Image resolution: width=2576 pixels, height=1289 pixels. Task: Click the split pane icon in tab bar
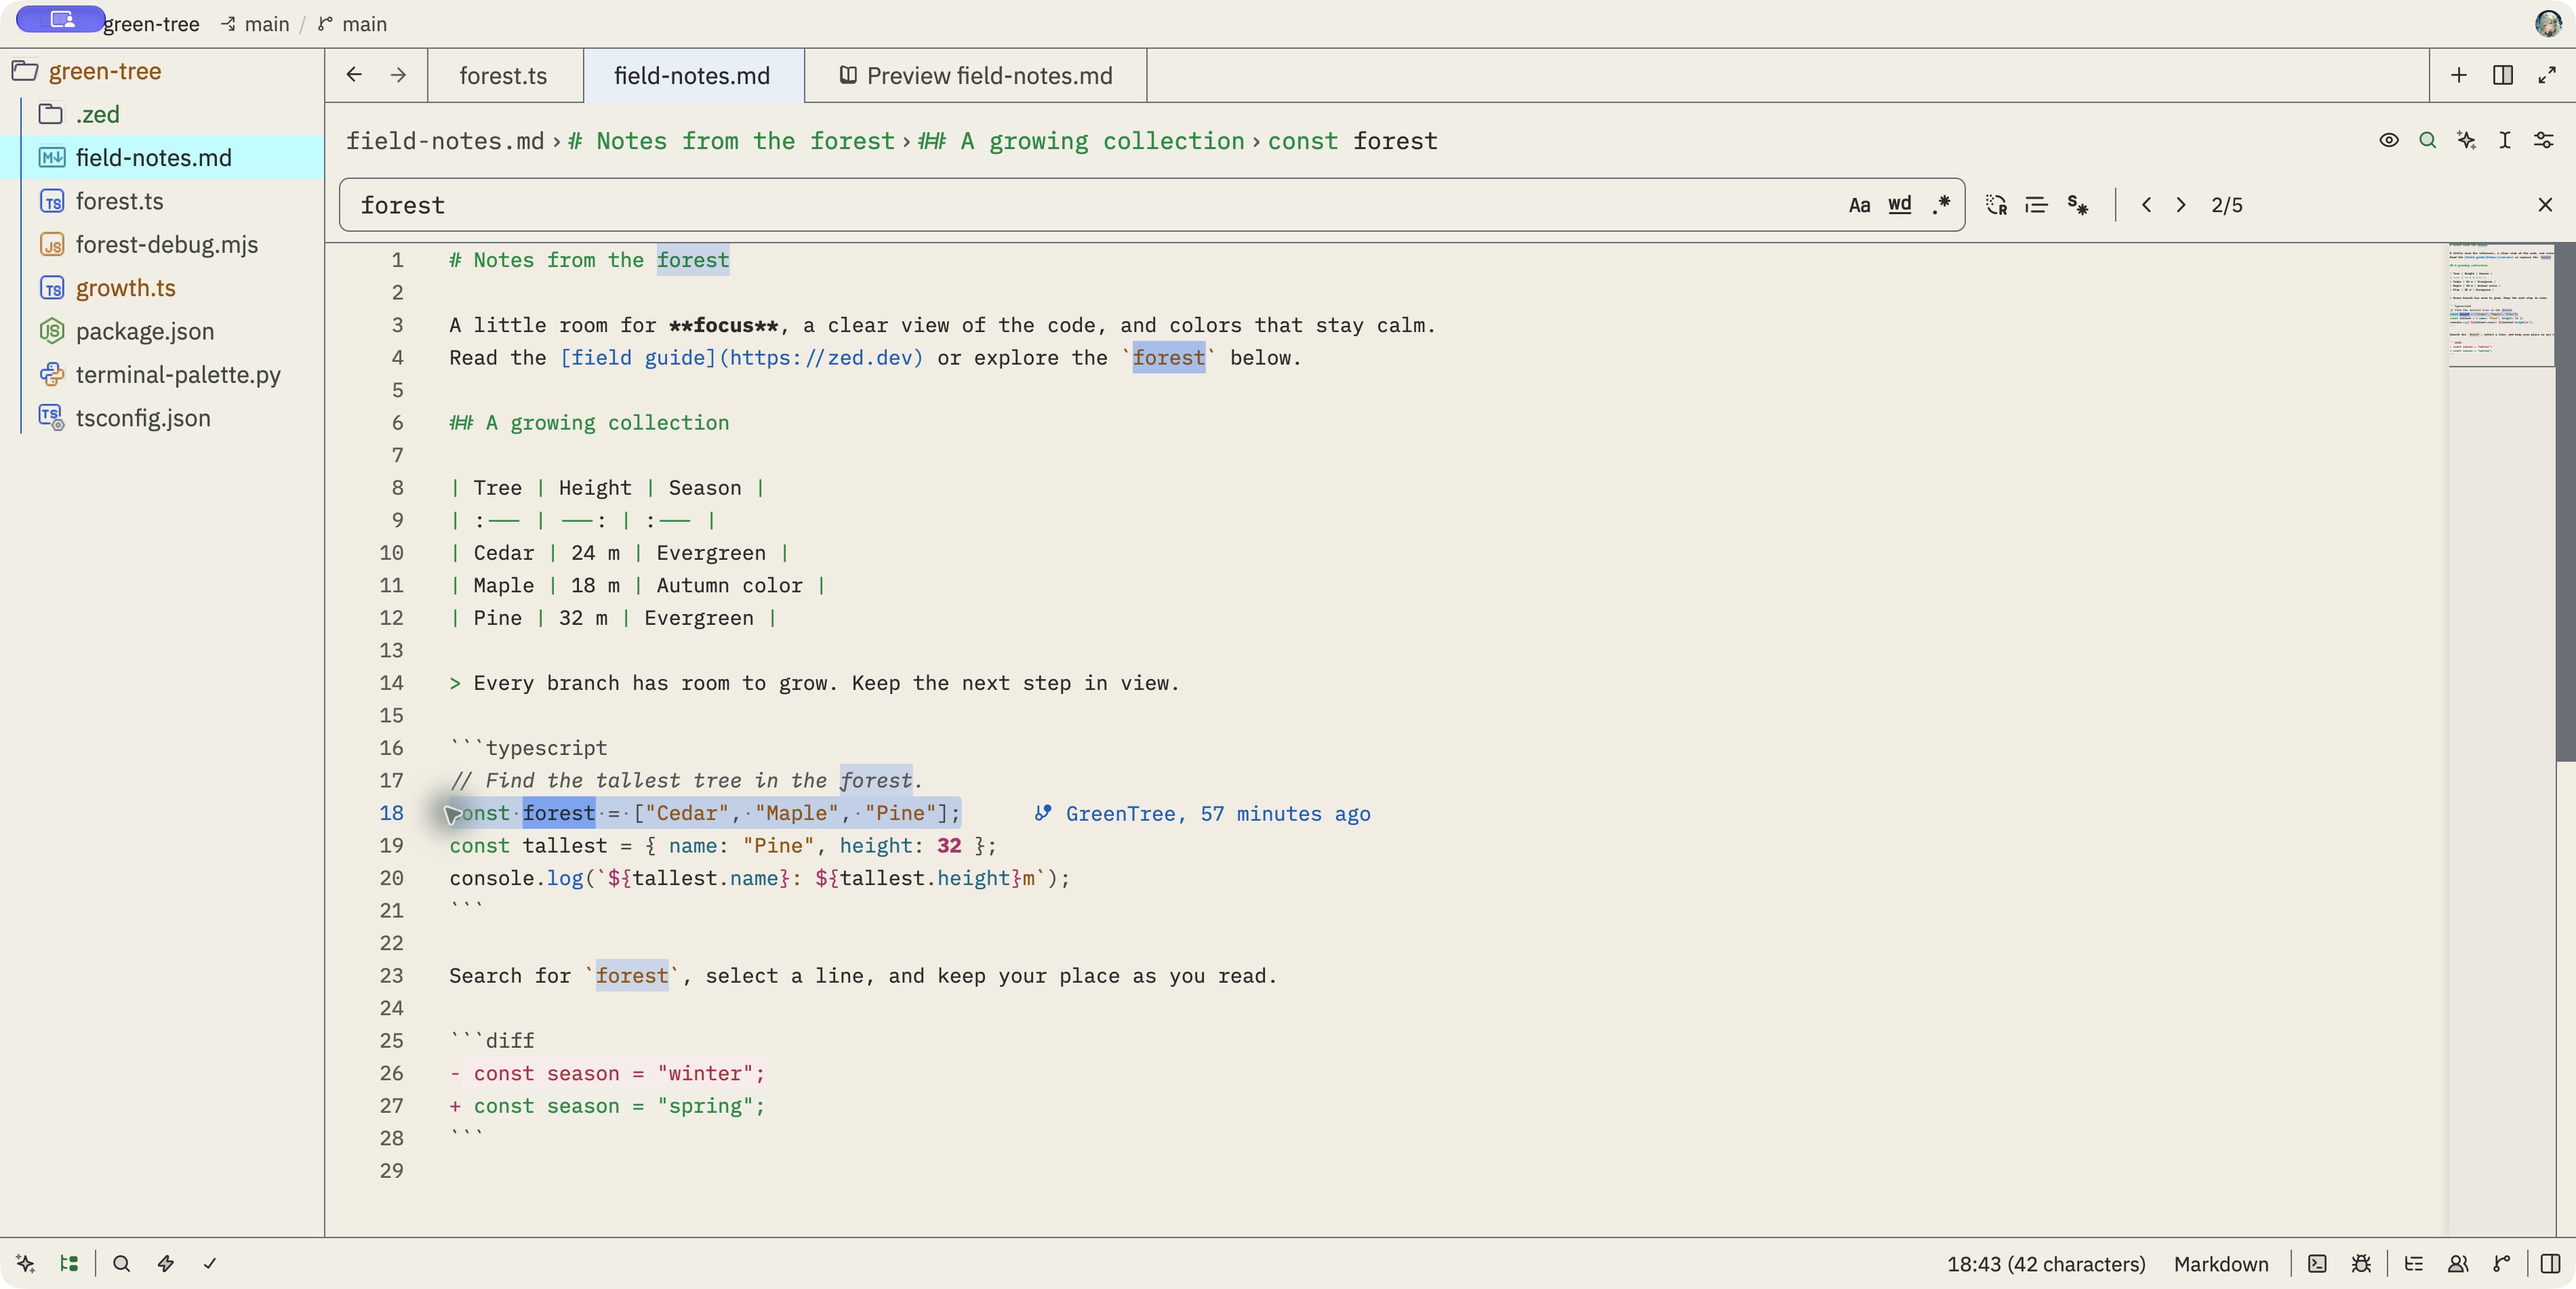point(2503,76)
